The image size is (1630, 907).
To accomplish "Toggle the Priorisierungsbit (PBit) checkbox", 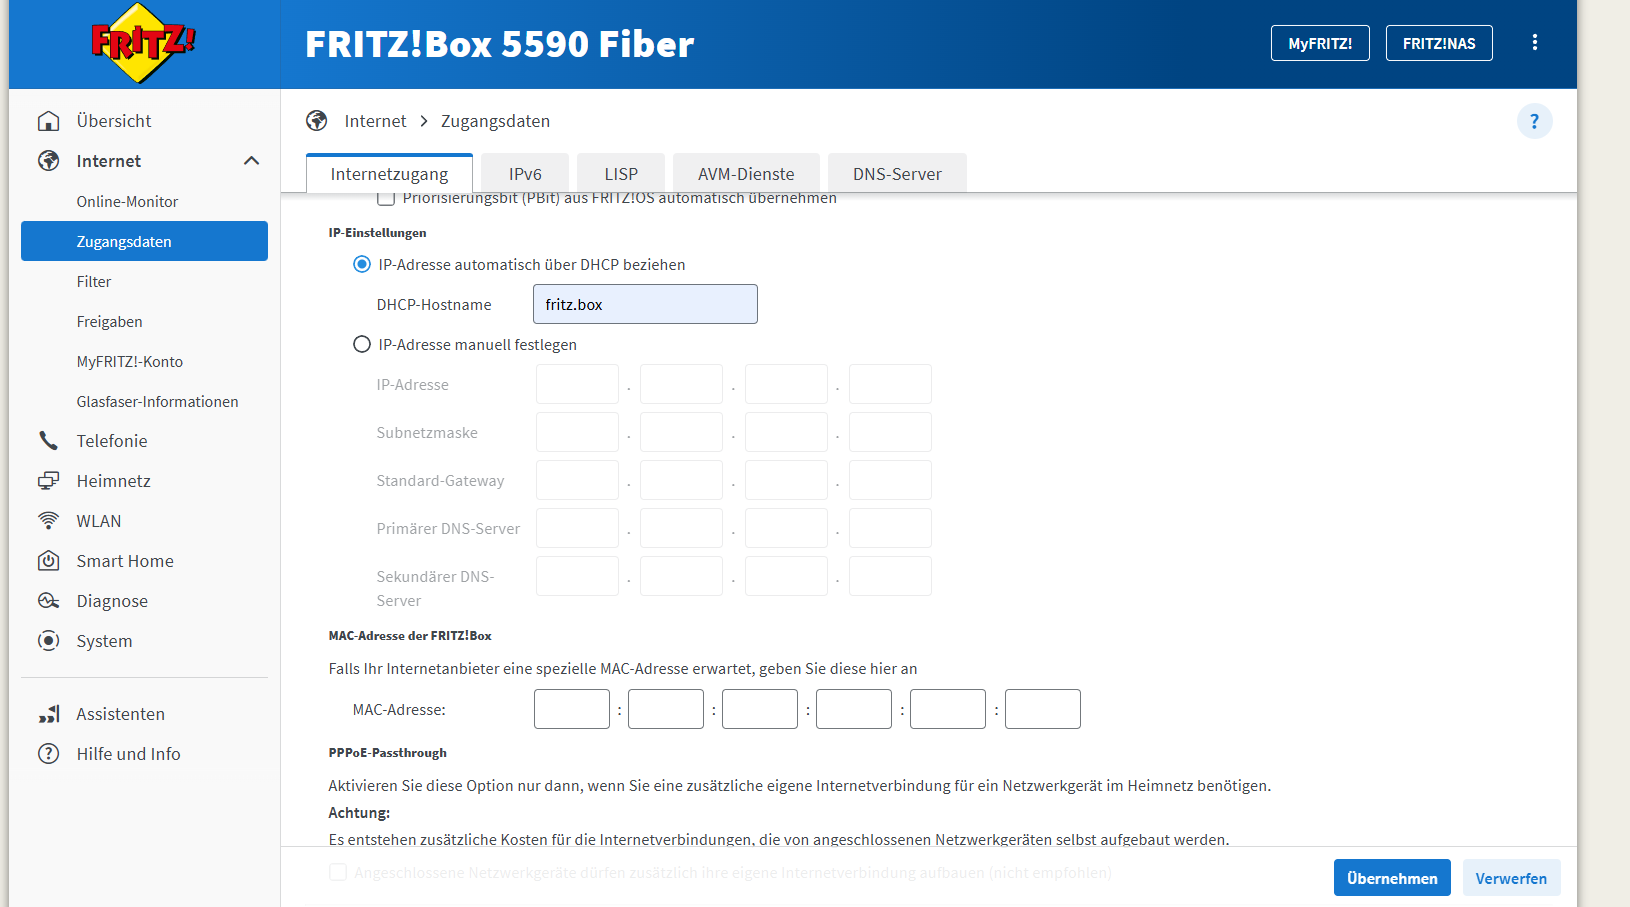I will coord(386,198).
